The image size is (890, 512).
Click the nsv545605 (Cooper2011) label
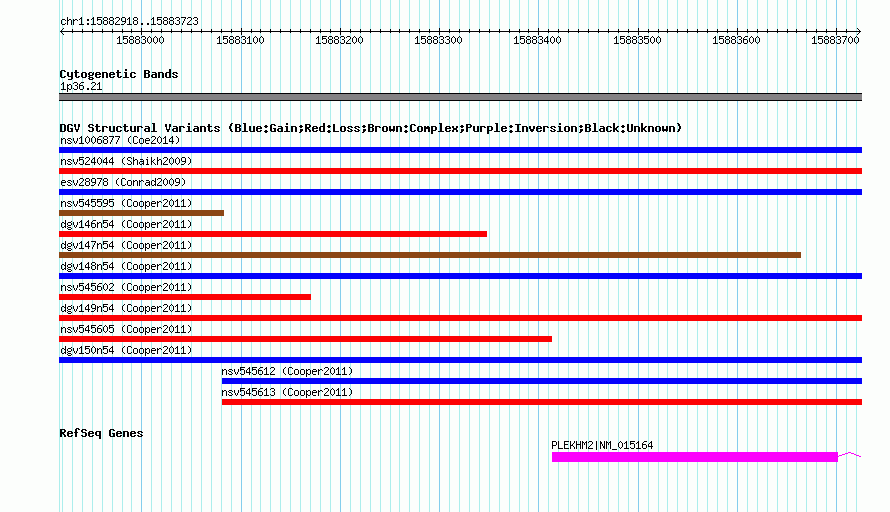pyautogui.click(x=126, y=329)
